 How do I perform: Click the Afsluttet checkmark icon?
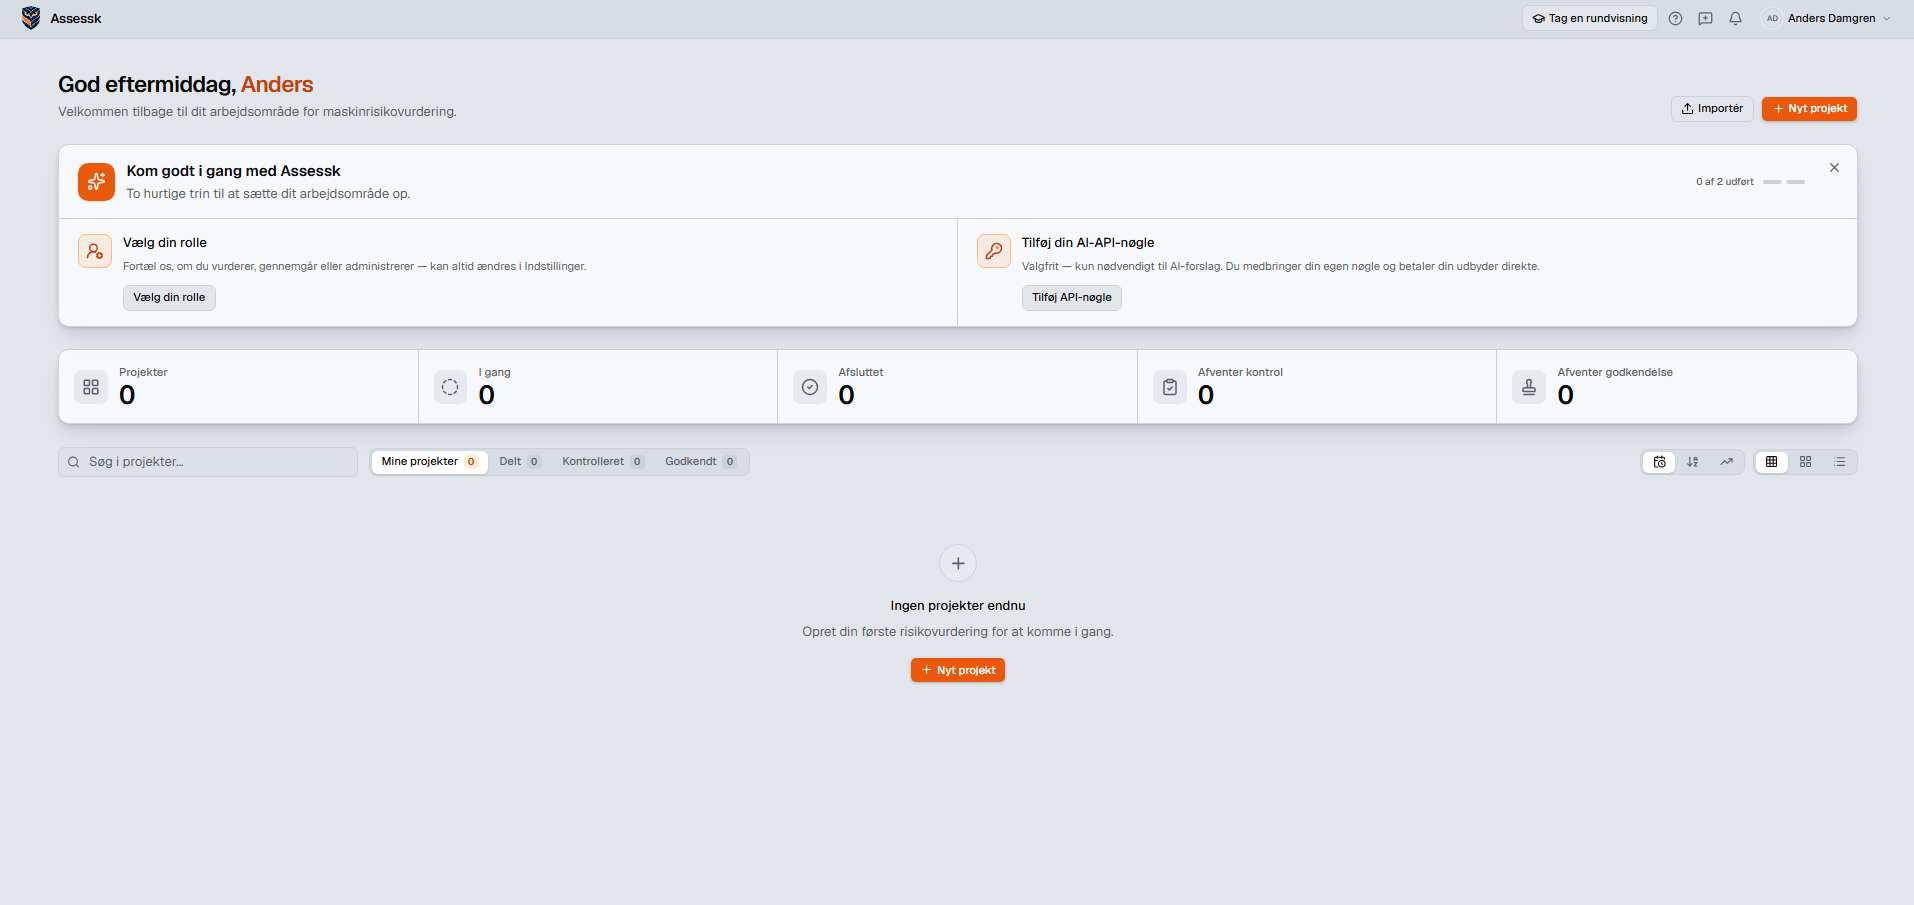(810, 387)
